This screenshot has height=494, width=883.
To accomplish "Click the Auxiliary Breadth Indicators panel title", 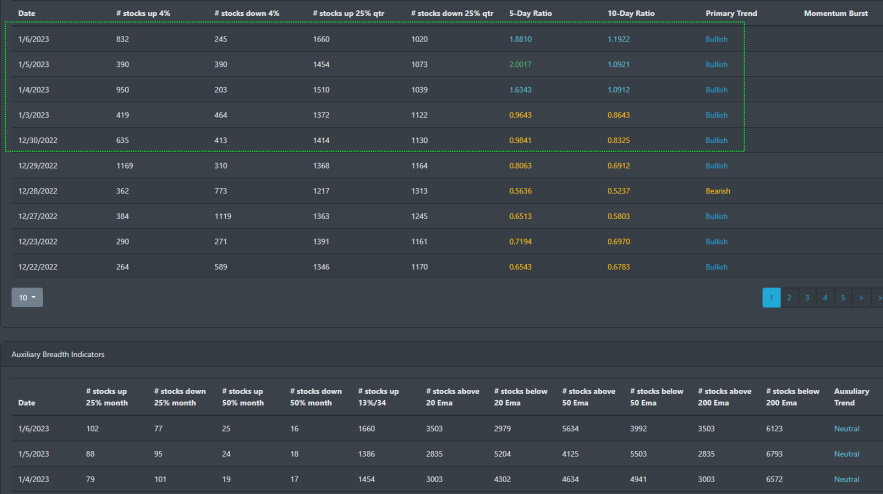I will point(58,354).
